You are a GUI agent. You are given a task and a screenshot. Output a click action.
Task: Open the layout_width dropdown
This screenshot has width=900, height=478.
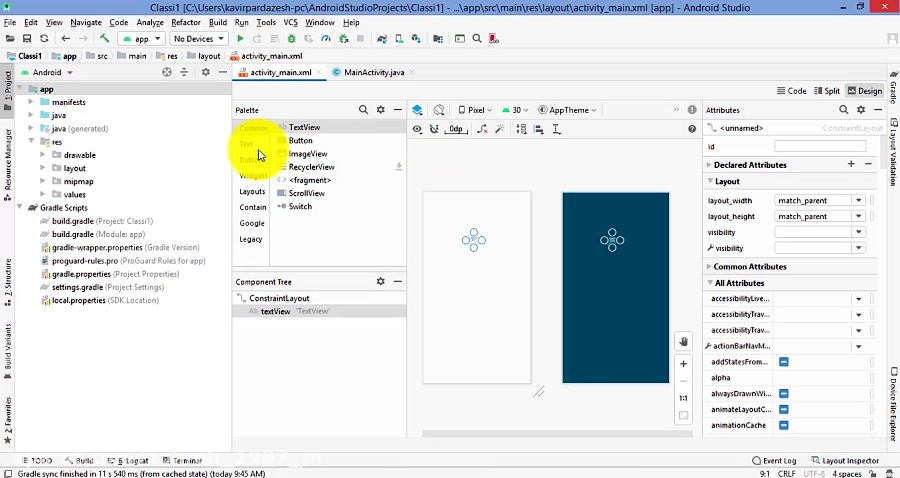coord(858,201)
